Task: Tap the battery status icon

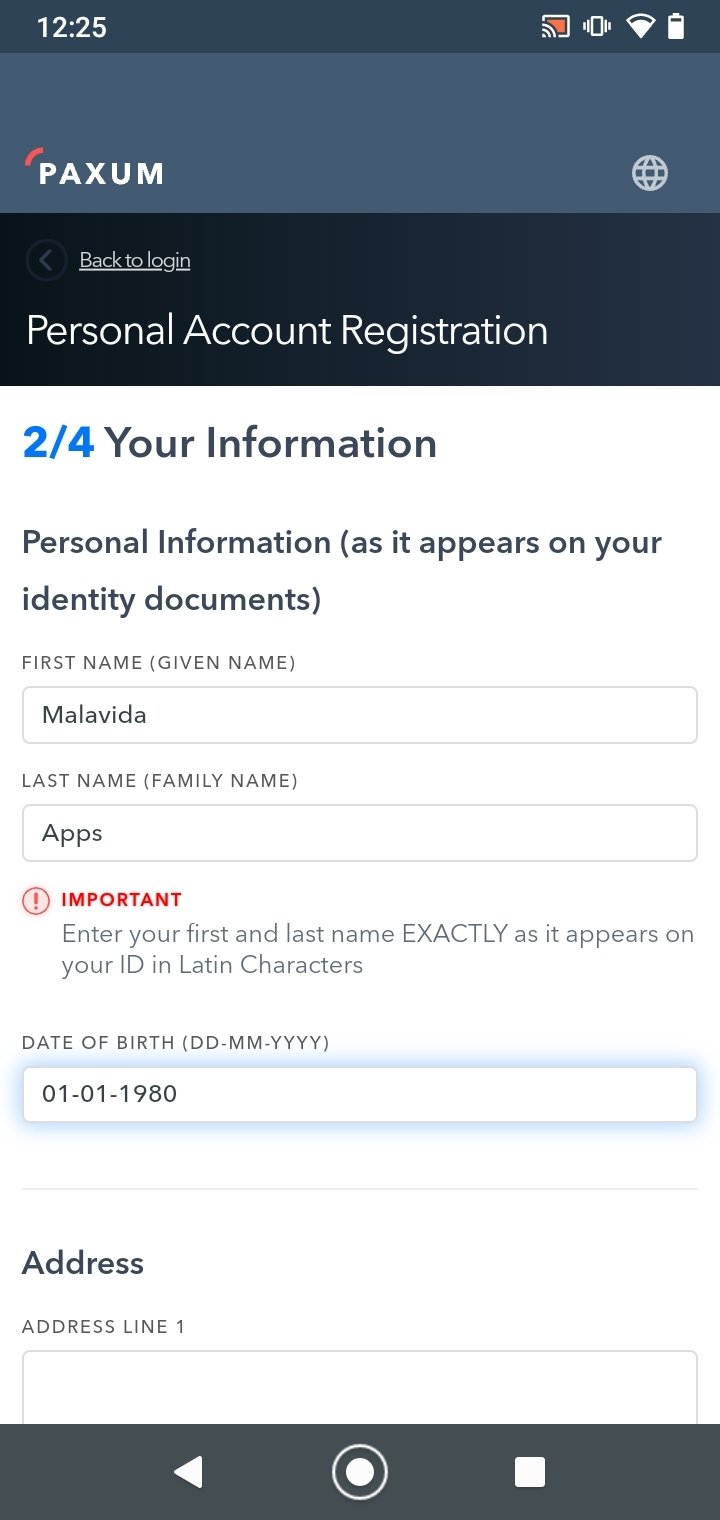Action: (676, 27)
